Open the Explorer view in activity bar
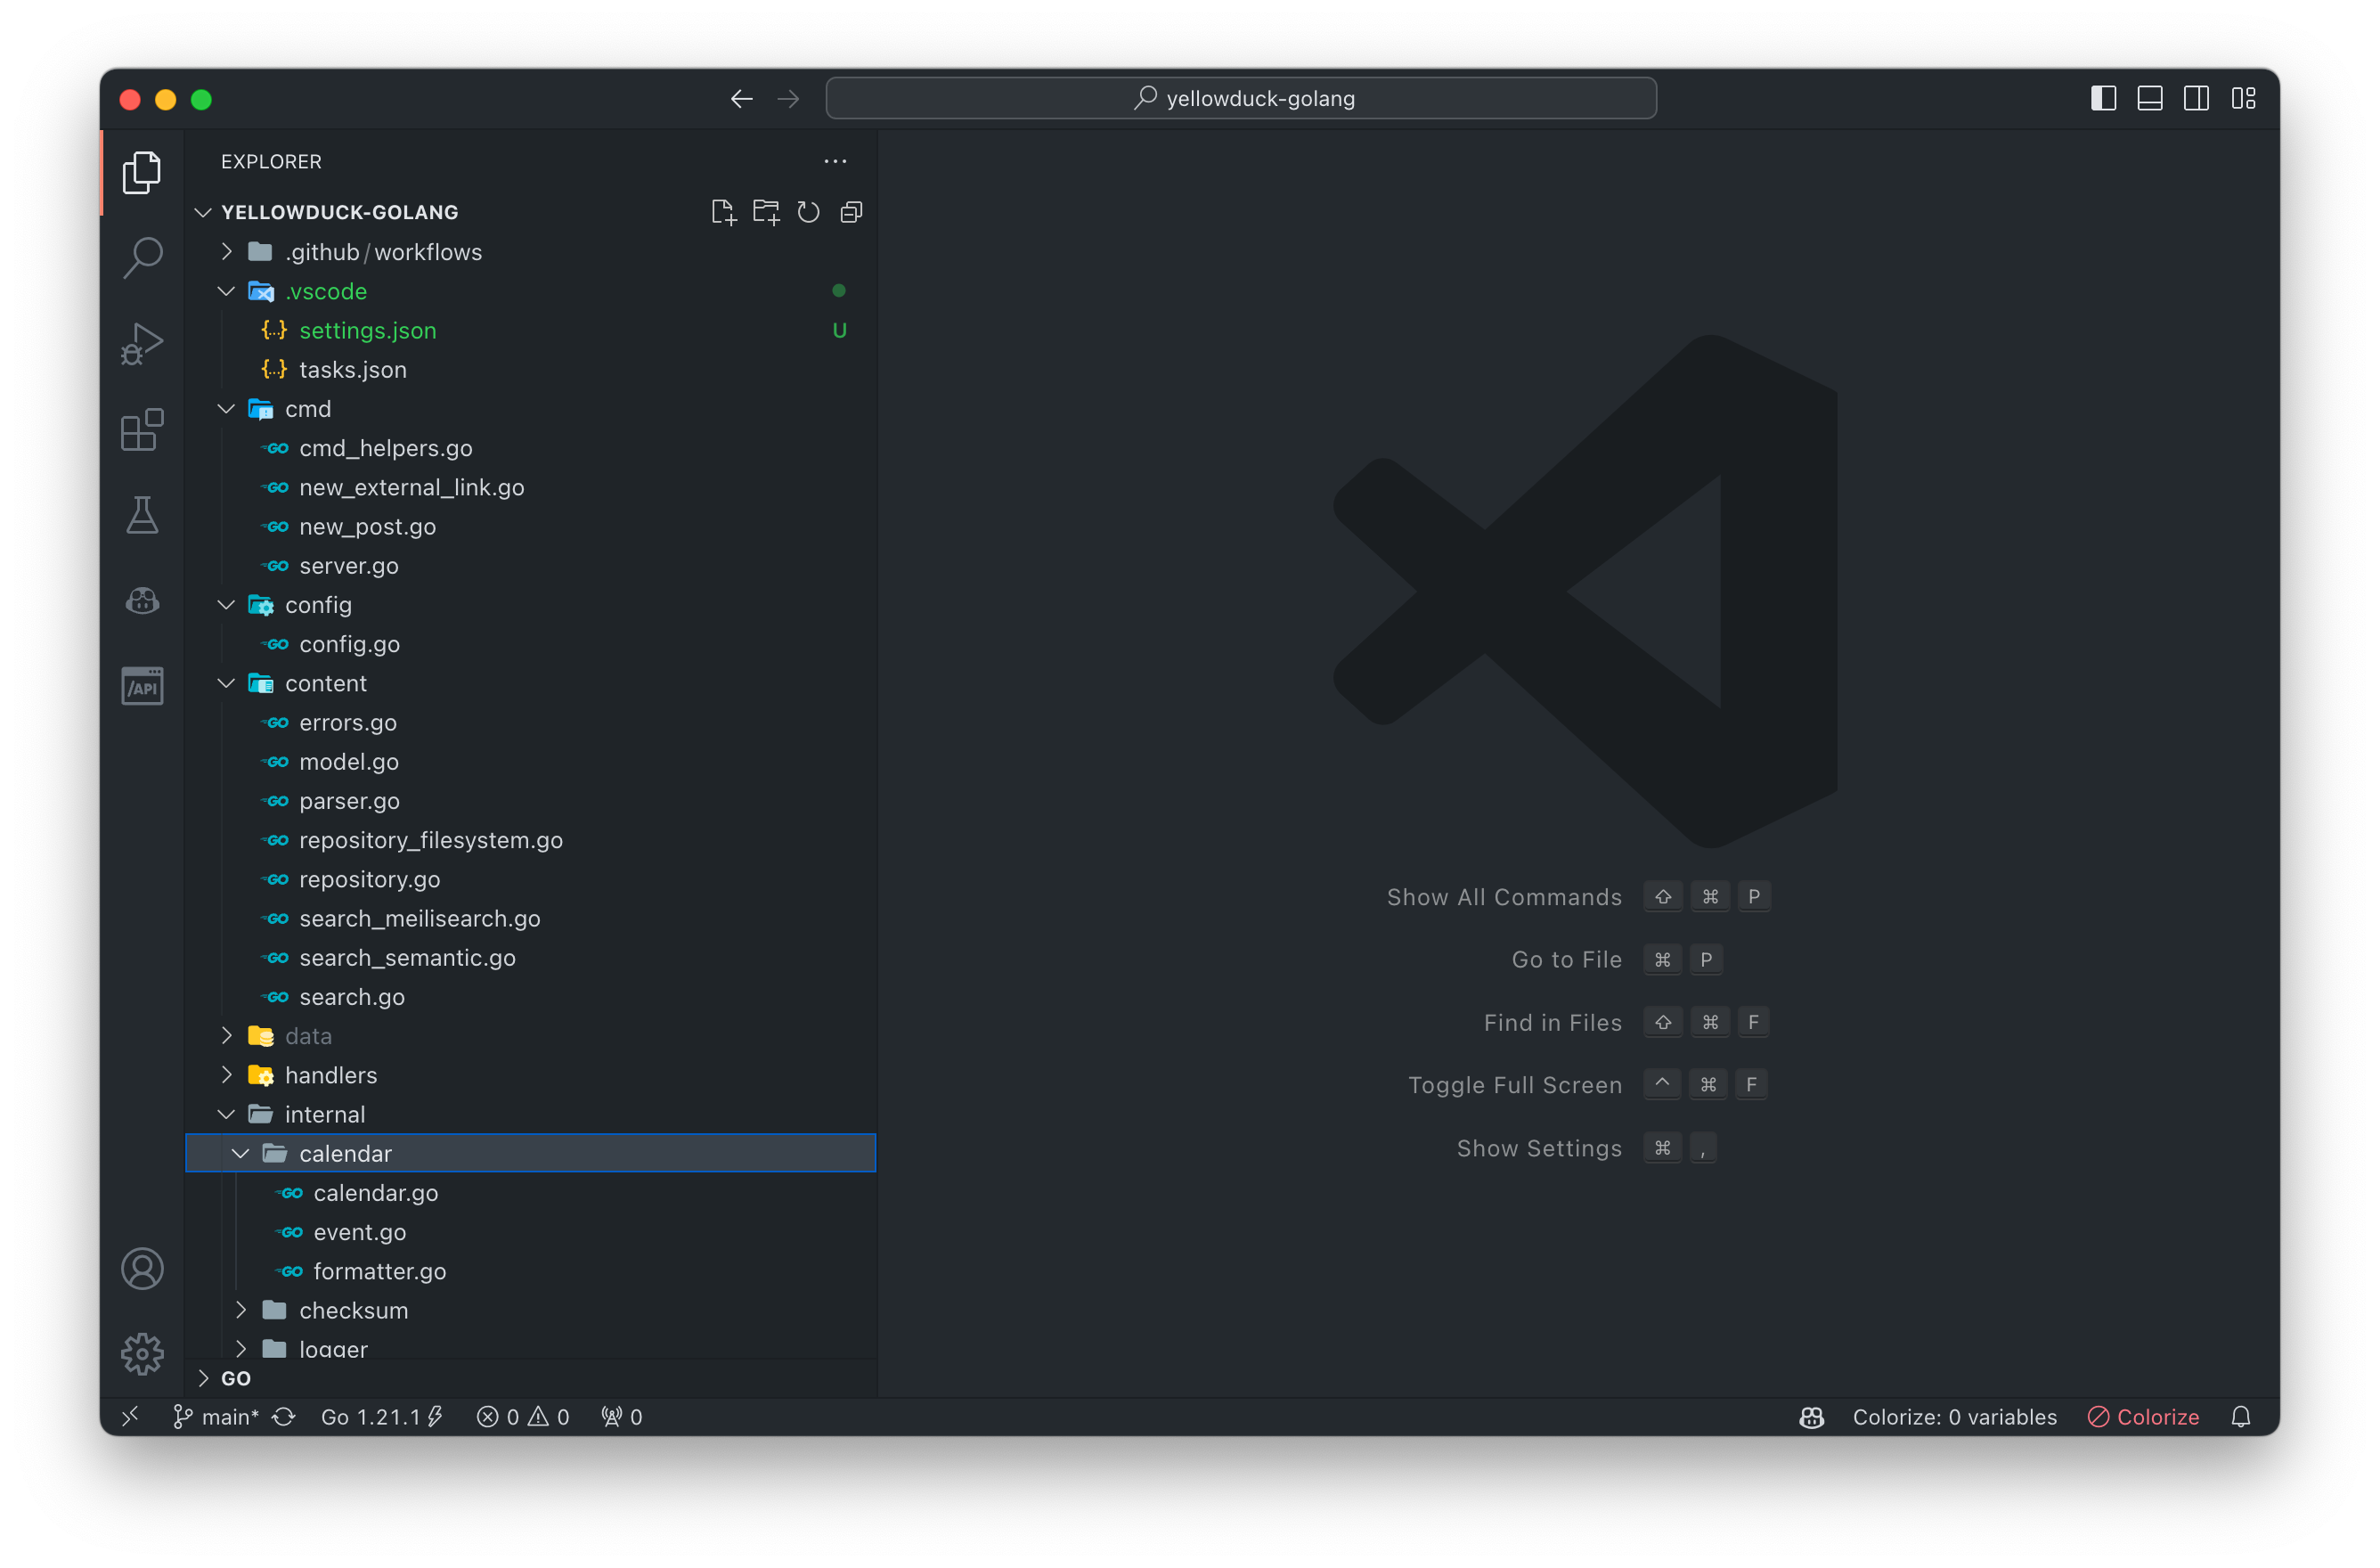 [142, 173]
